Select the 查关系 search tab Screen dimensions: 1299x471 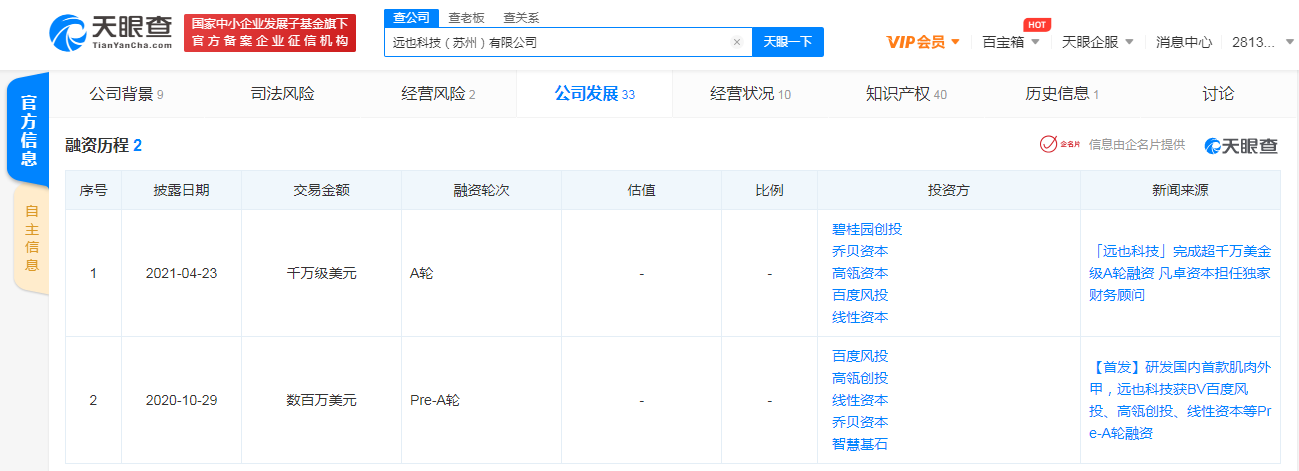[520, 17]
